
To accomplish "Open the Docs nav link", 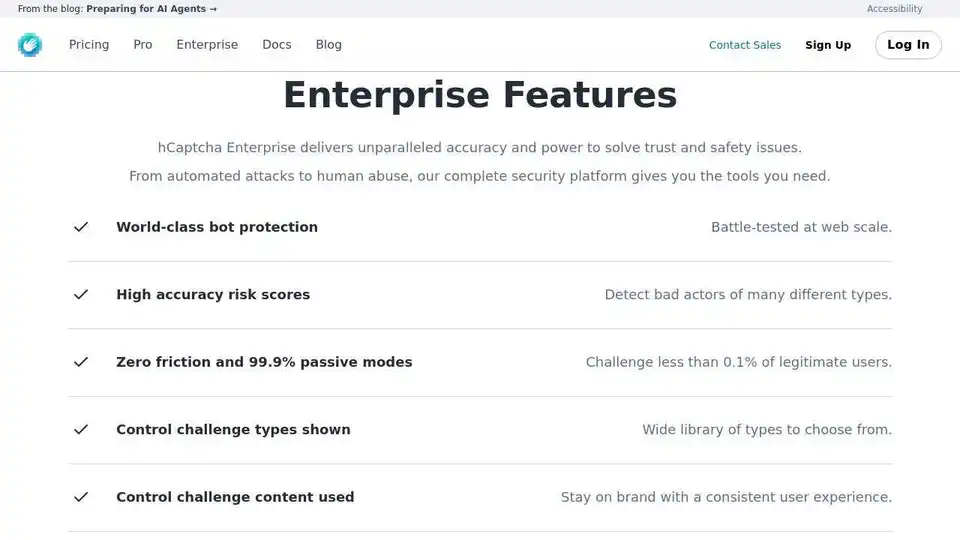I will point(277,45).
